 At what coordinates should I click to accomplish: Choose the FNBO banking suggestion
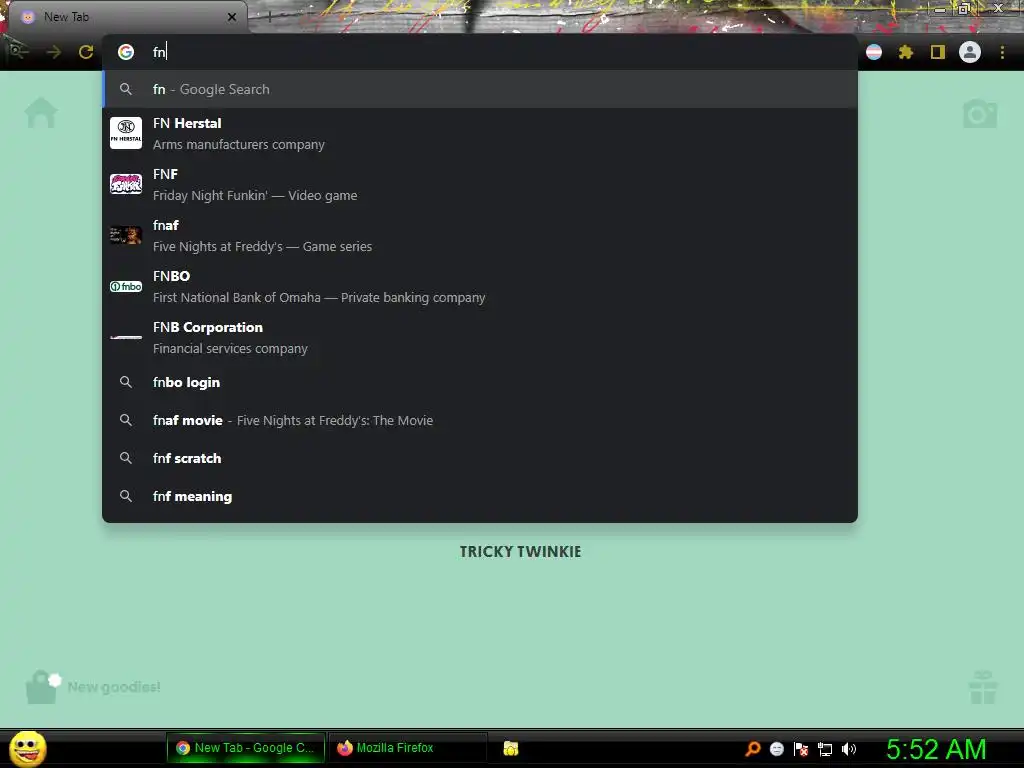[x=480, y=286]
